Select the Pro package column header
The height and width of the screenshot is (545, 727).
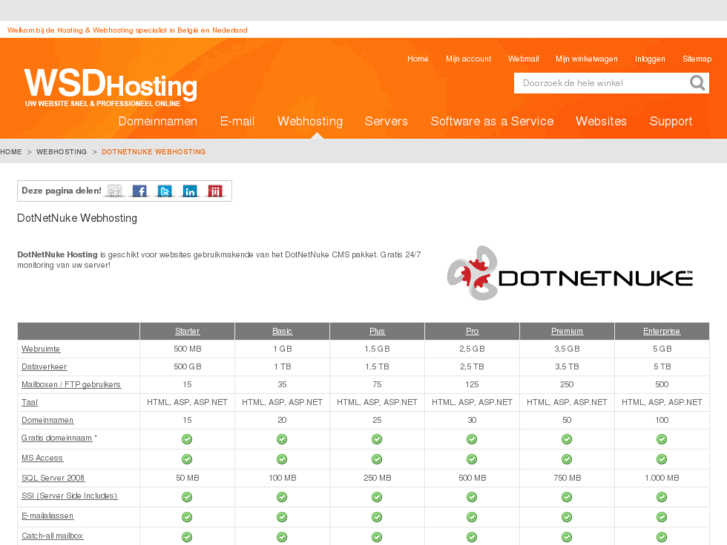(472, 331)
